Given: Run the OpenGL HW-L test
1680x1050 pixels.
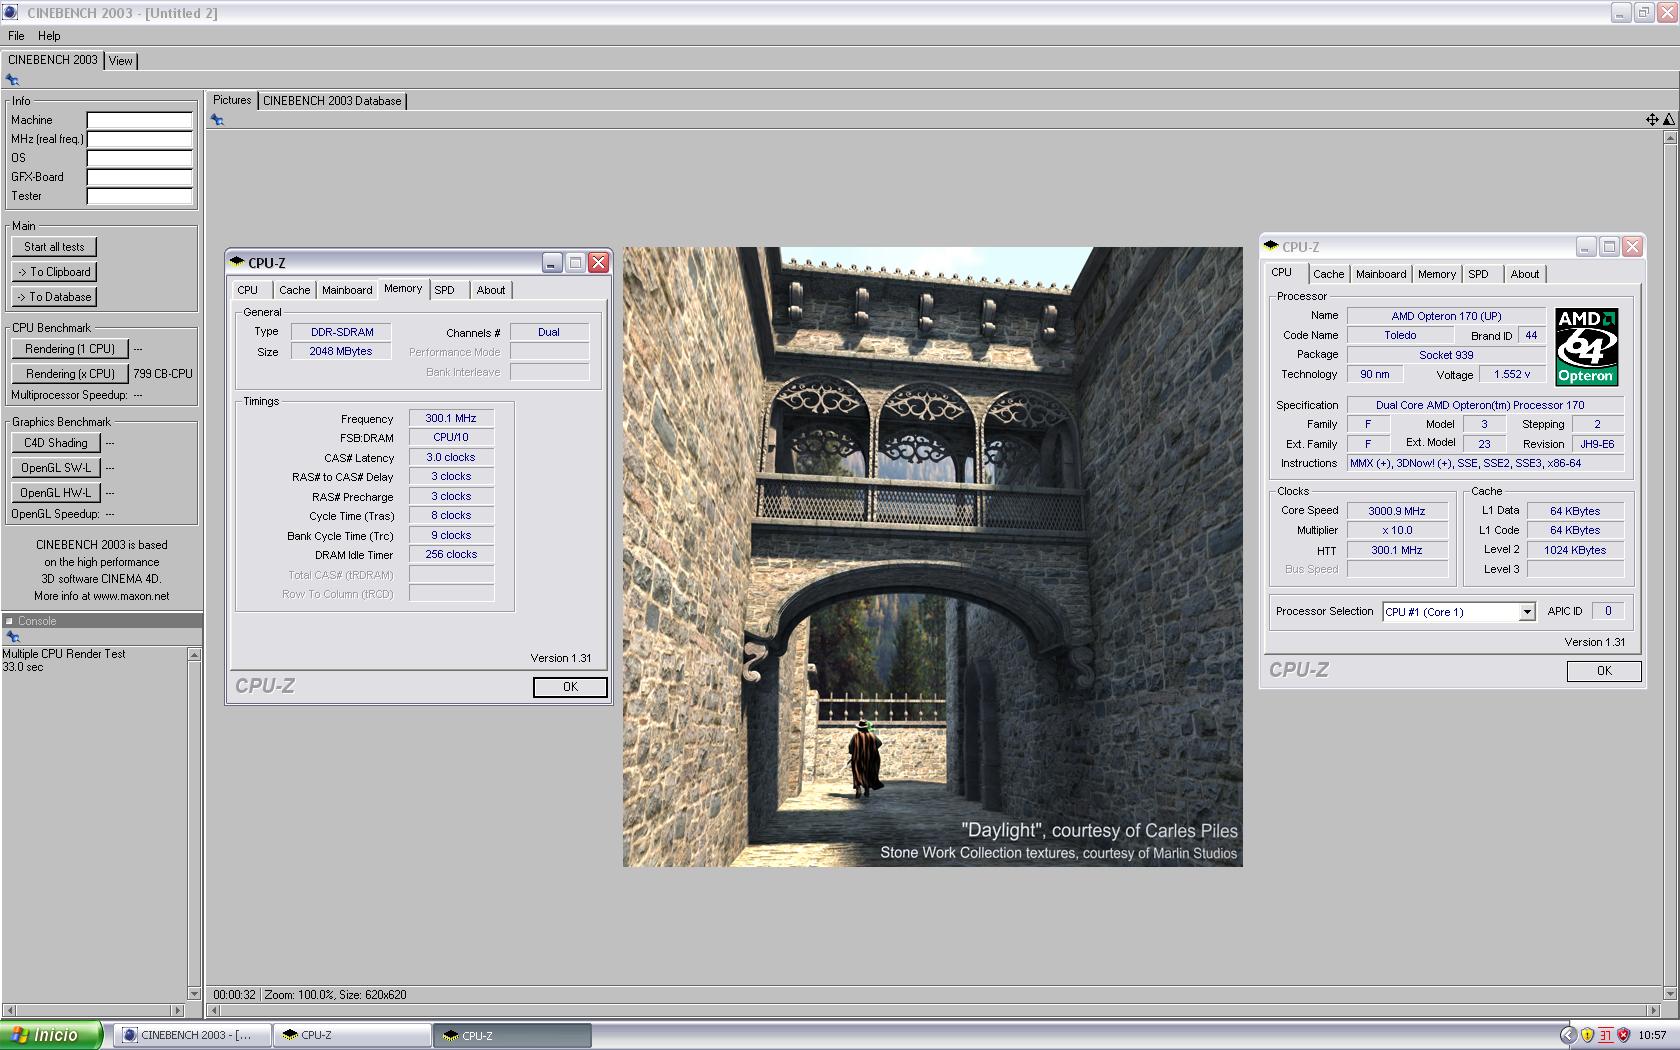Looking at the screenshot, I should coord(56,493).
